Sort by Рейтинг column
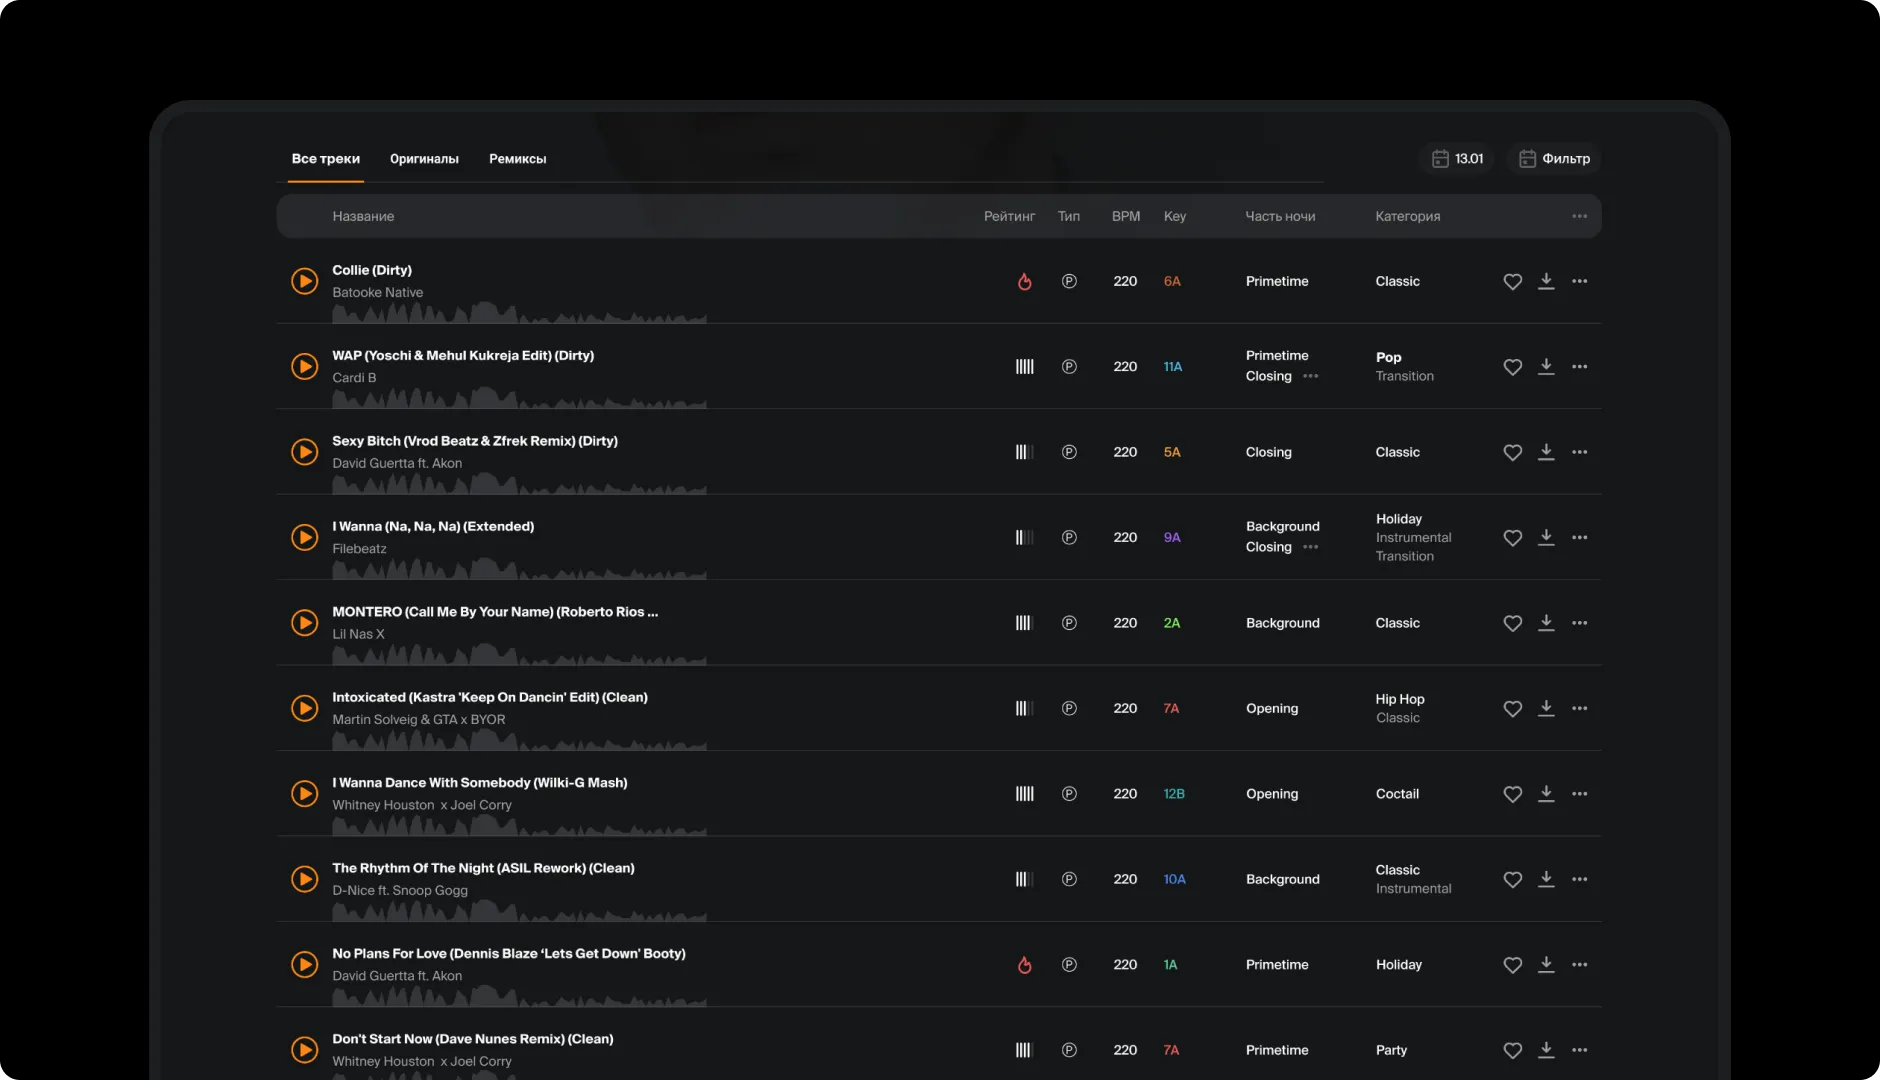Image resolution: width=1880 pixels, height=1080 pixels. (1009, 216)
